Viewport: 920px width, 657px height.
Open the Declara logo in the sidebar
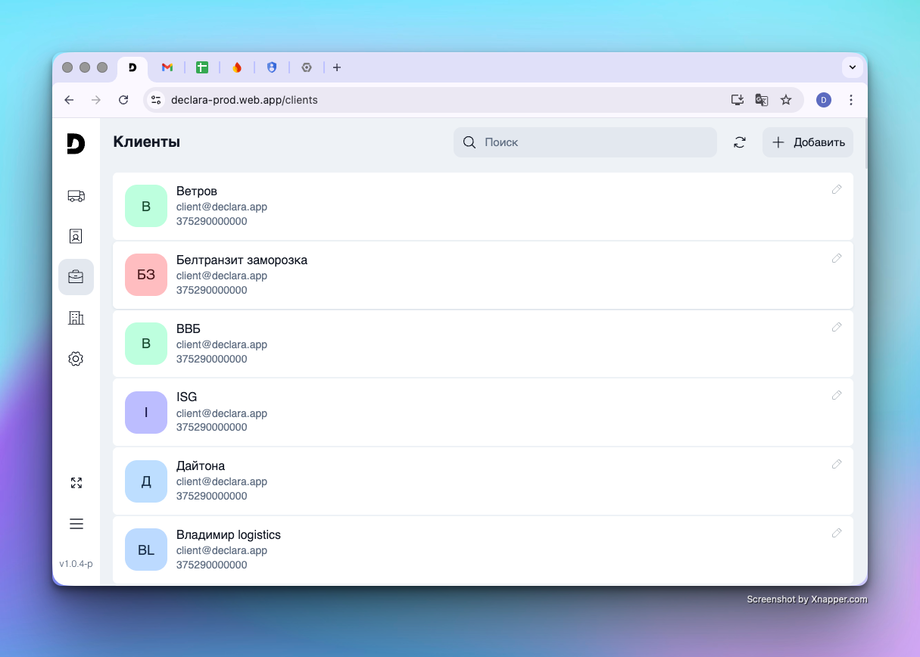[76, 143]
